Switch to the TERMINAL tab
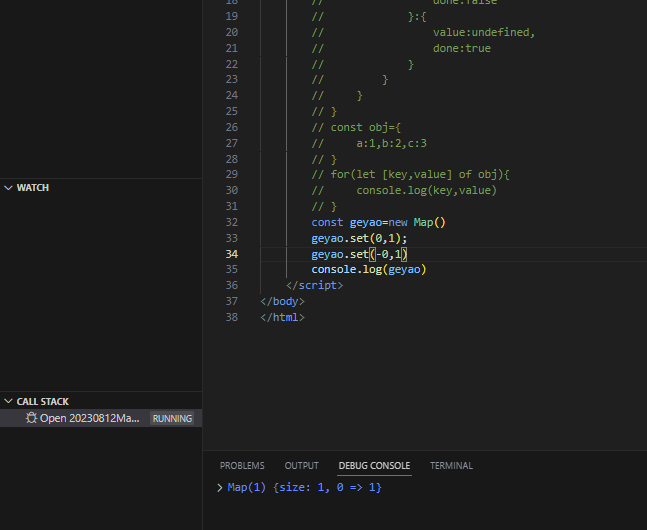This screenshot has height=530, width=647. 451,466
